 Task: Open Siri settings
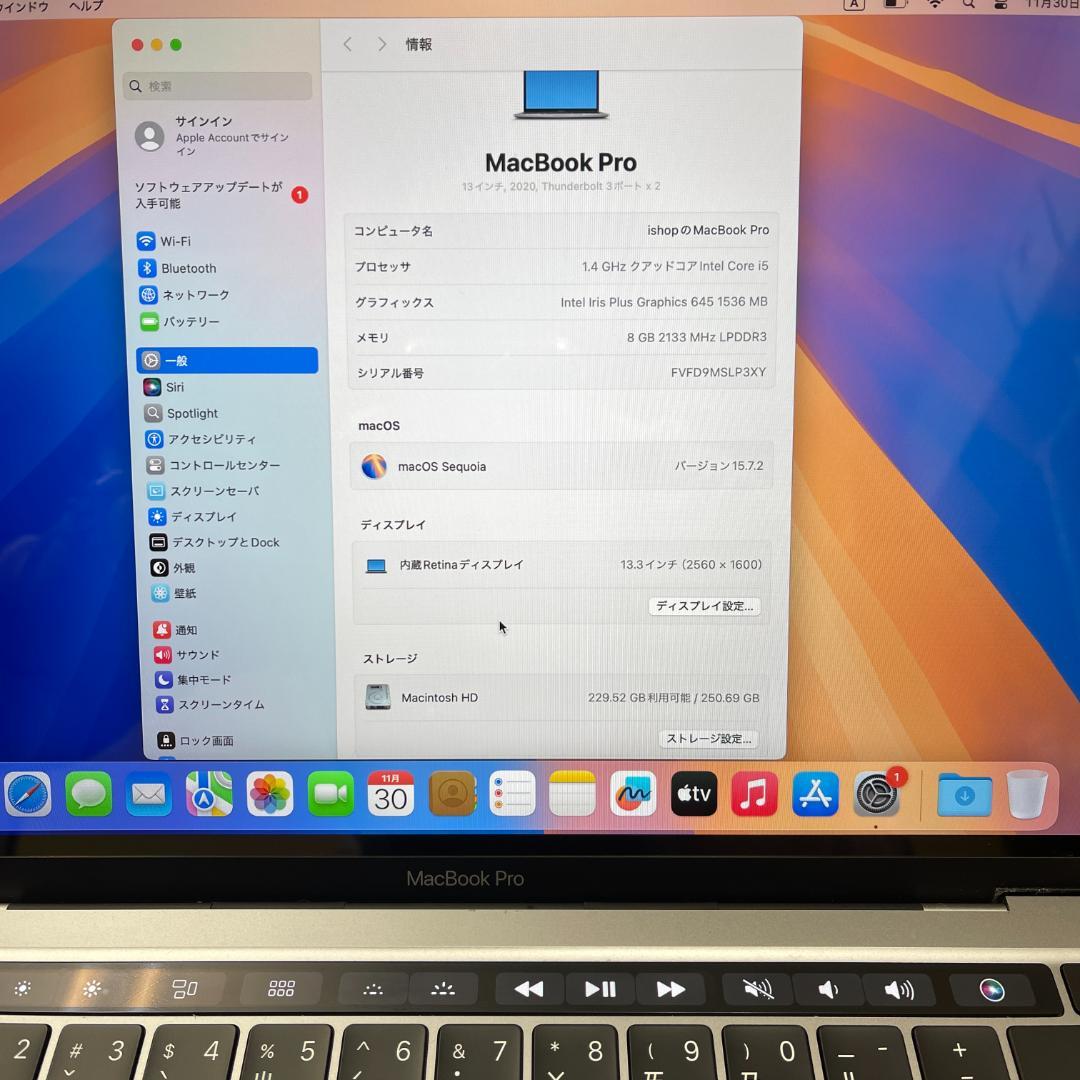(175, 386)
